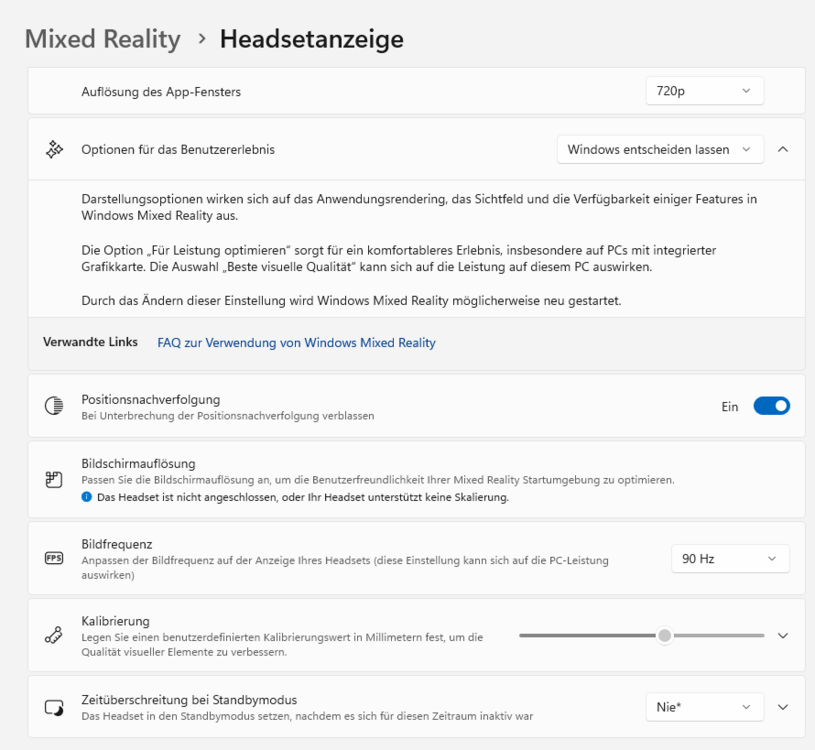Image resolution: width=815 pixels, height=750 pixels.
Task: Click the Bildschirmauflösung scaling icon
Action: (54, 479)
